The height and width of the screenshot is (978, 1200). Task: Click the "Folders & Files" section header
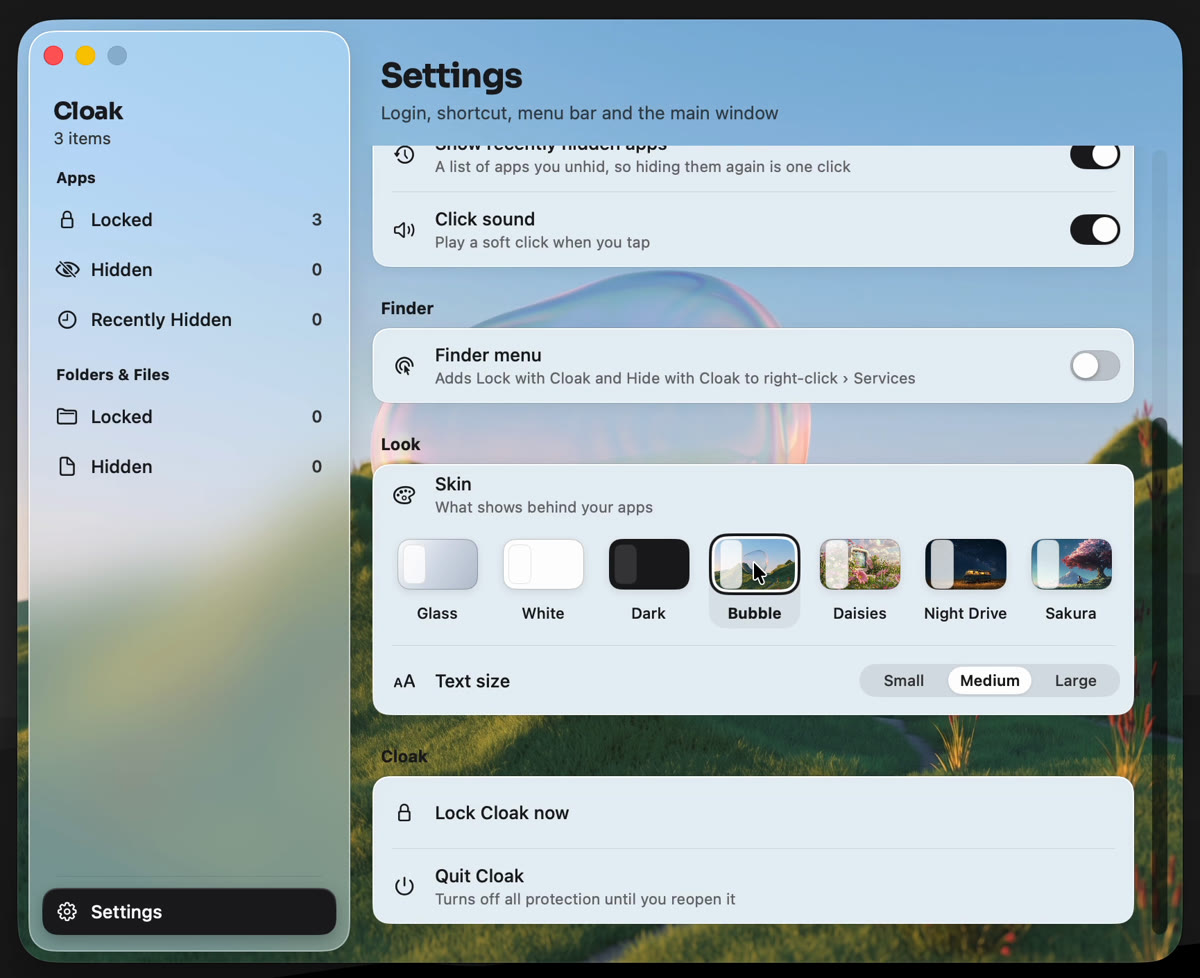(113, 375)
